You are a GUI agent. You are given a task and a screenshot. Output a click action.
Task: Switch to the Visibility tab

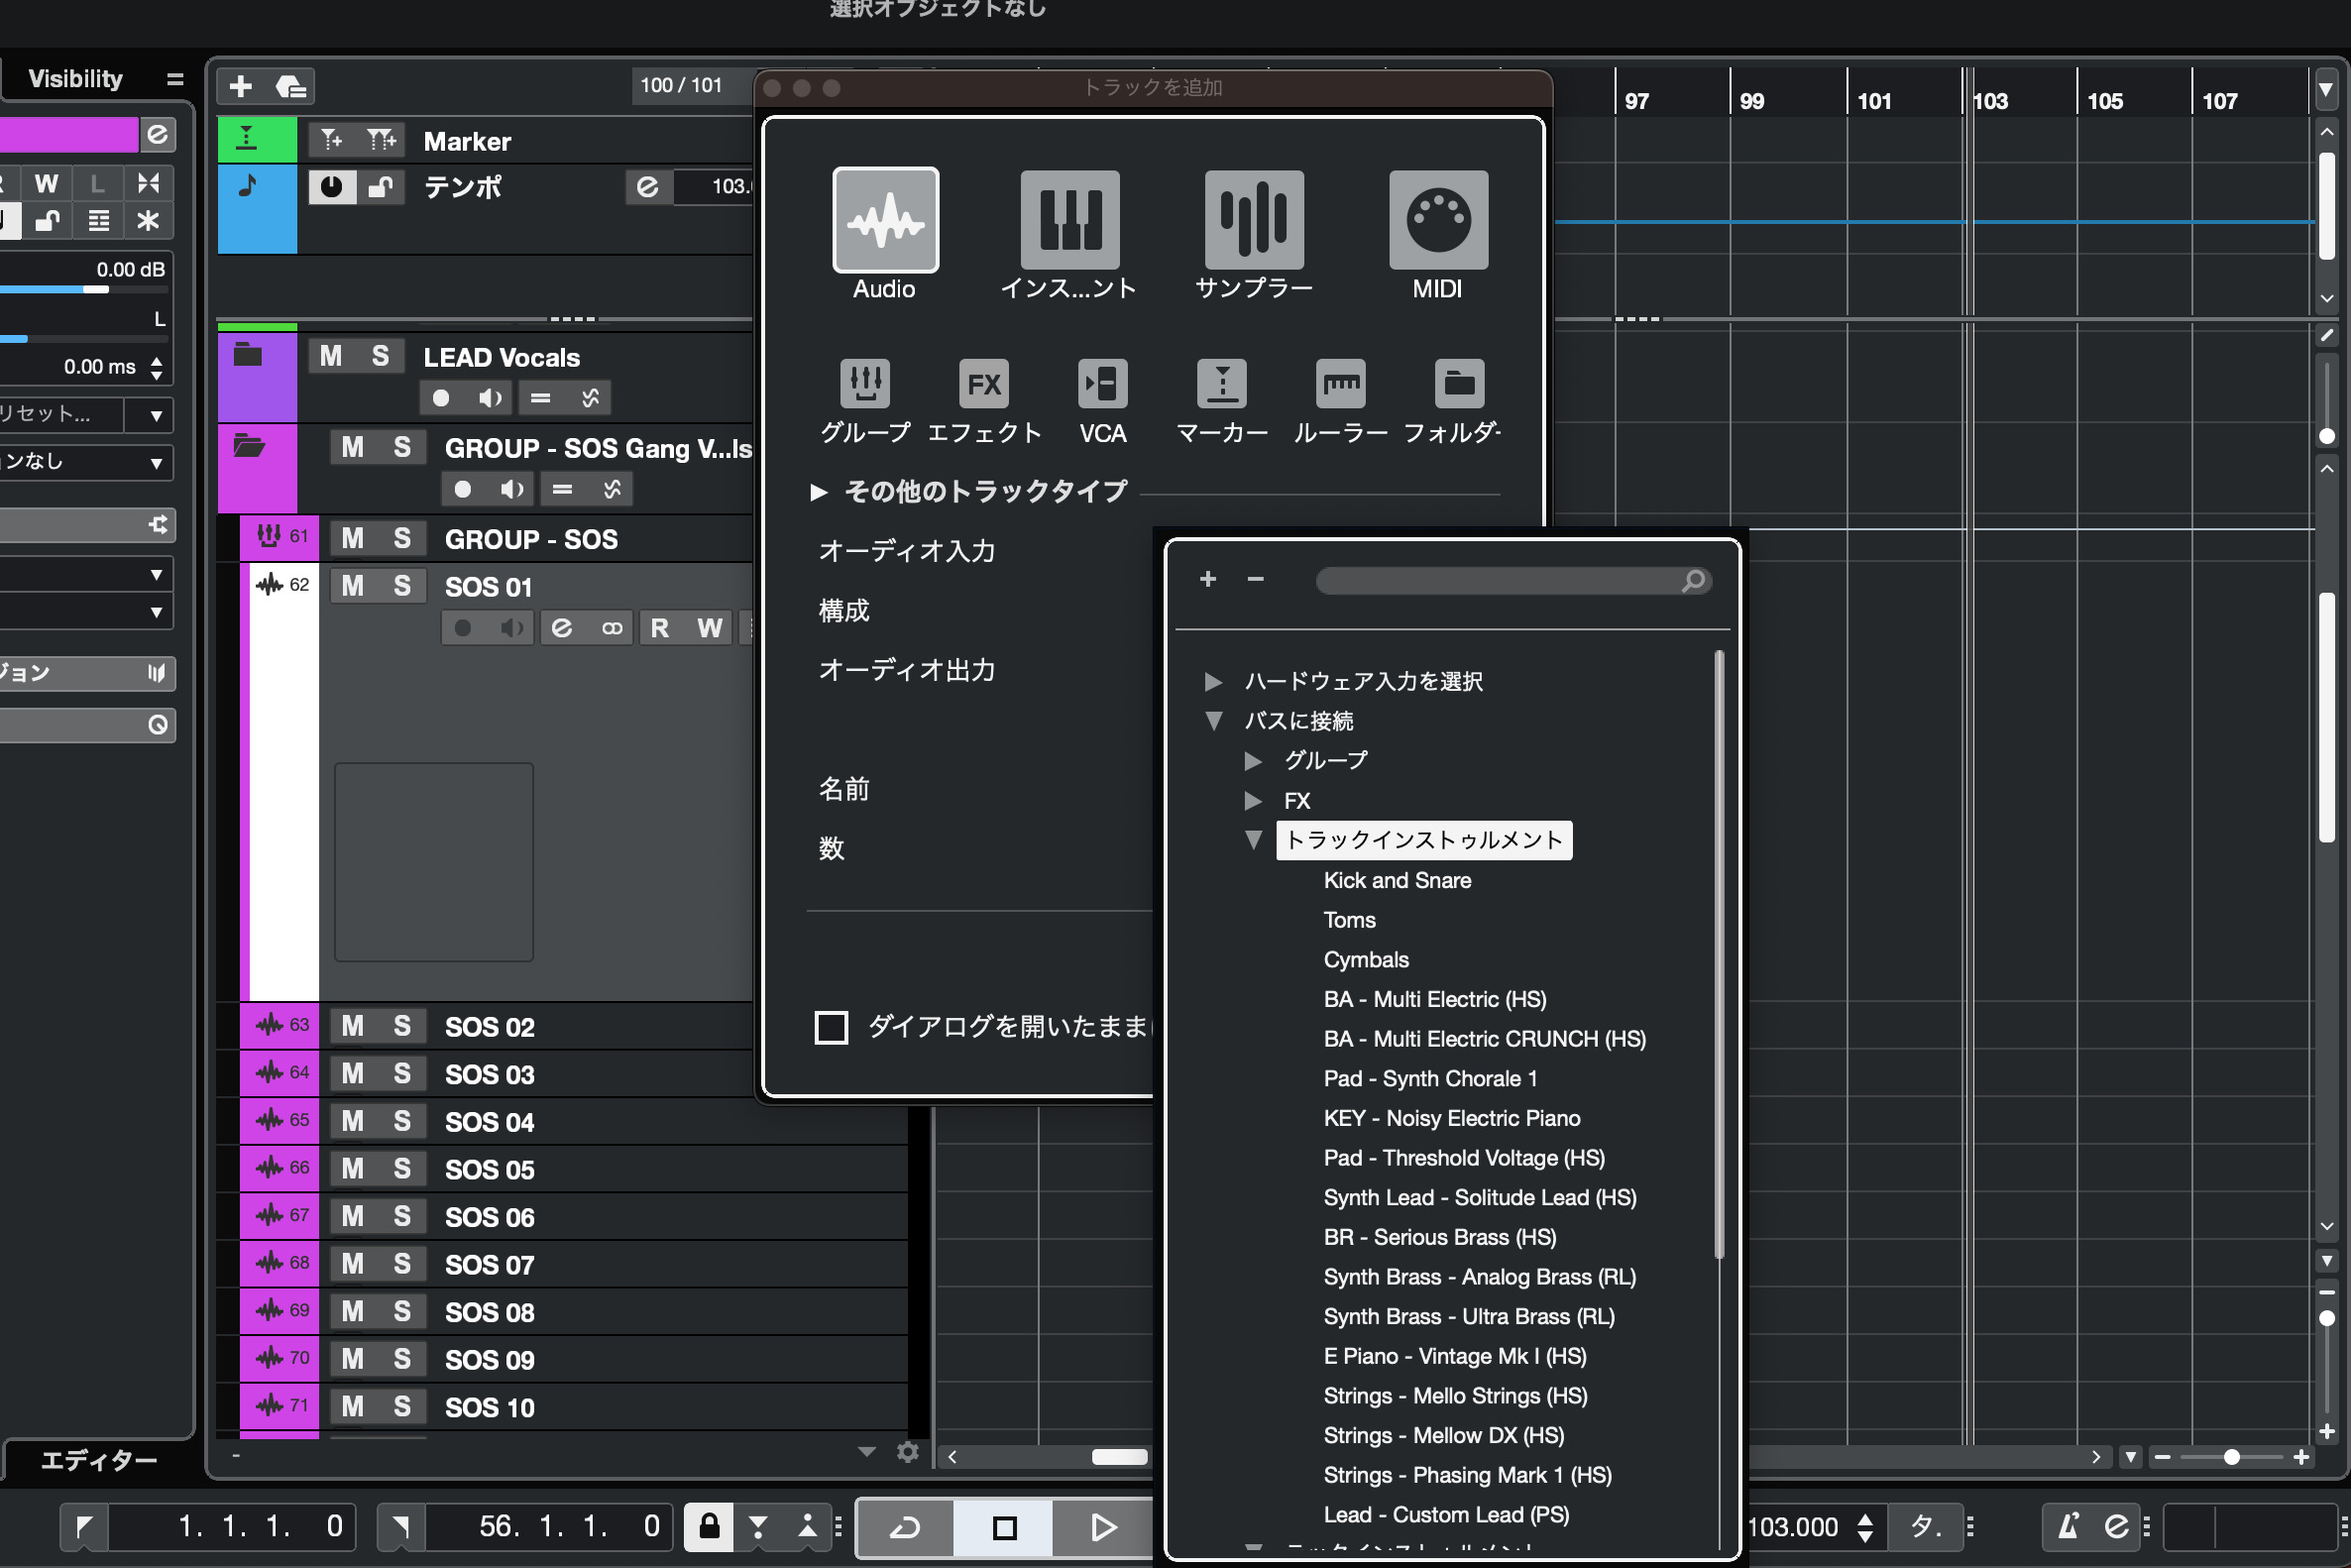76,79
